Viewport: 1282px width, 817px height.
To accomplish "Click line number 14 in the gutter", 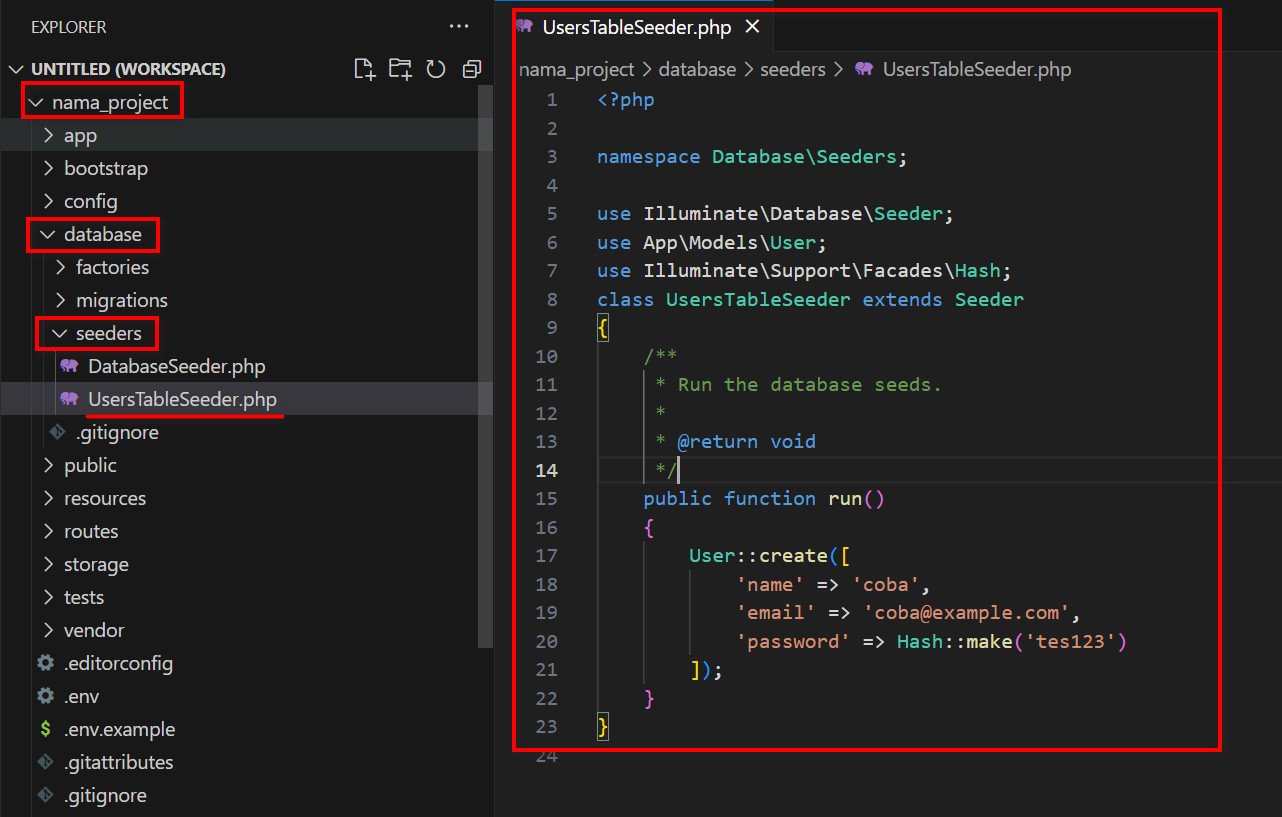I will click(546, 470).
